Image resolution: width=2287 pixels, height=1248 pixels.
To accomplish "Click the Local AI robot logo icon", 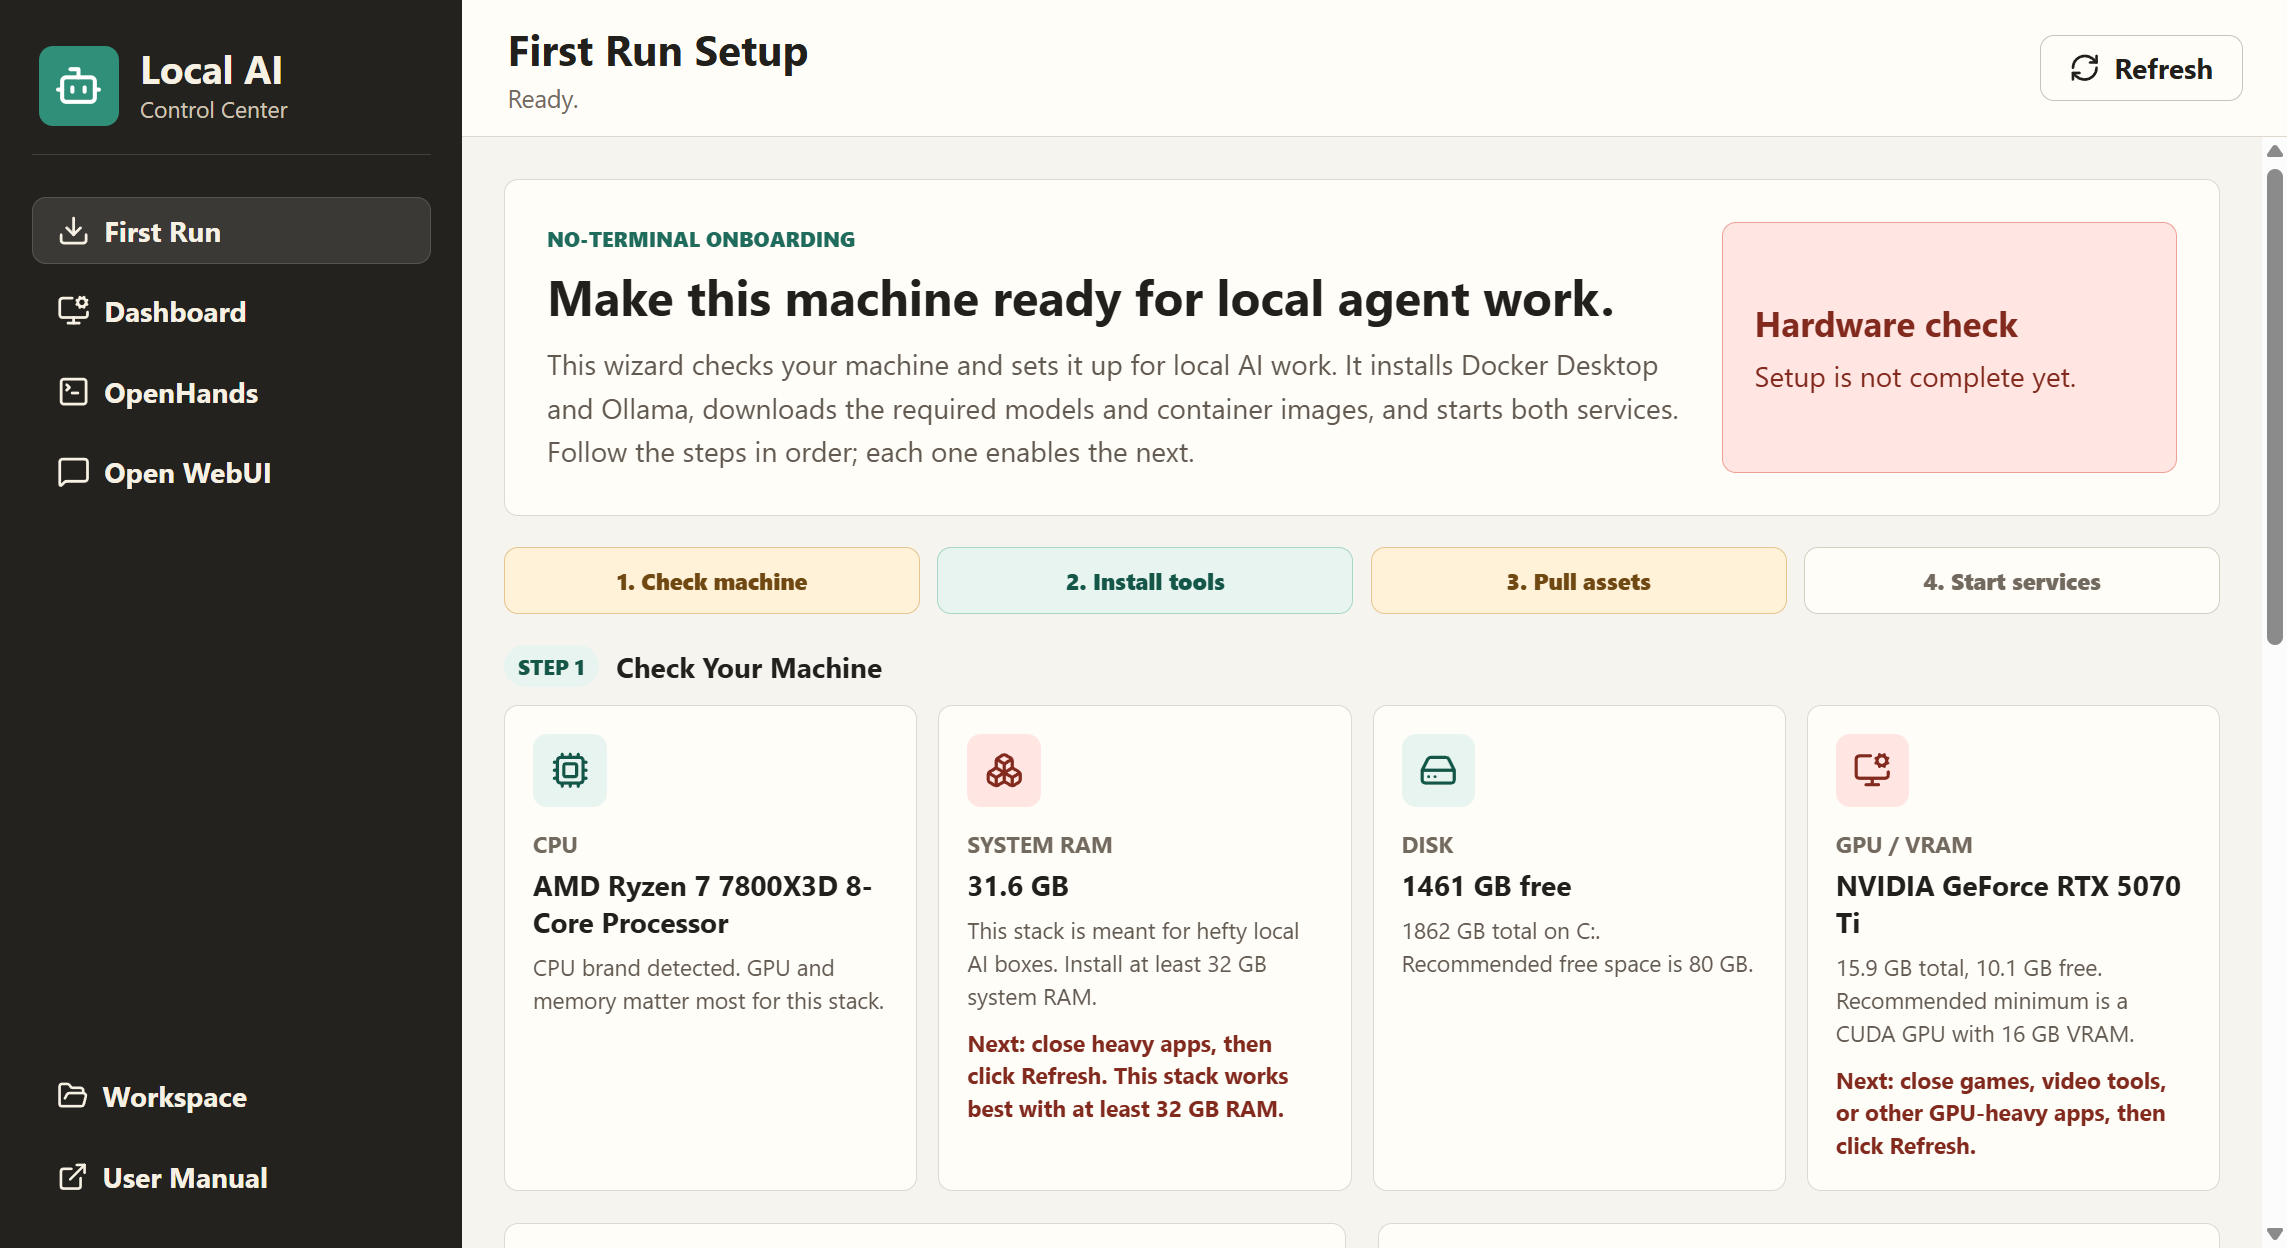I will (x=79, y=86).
